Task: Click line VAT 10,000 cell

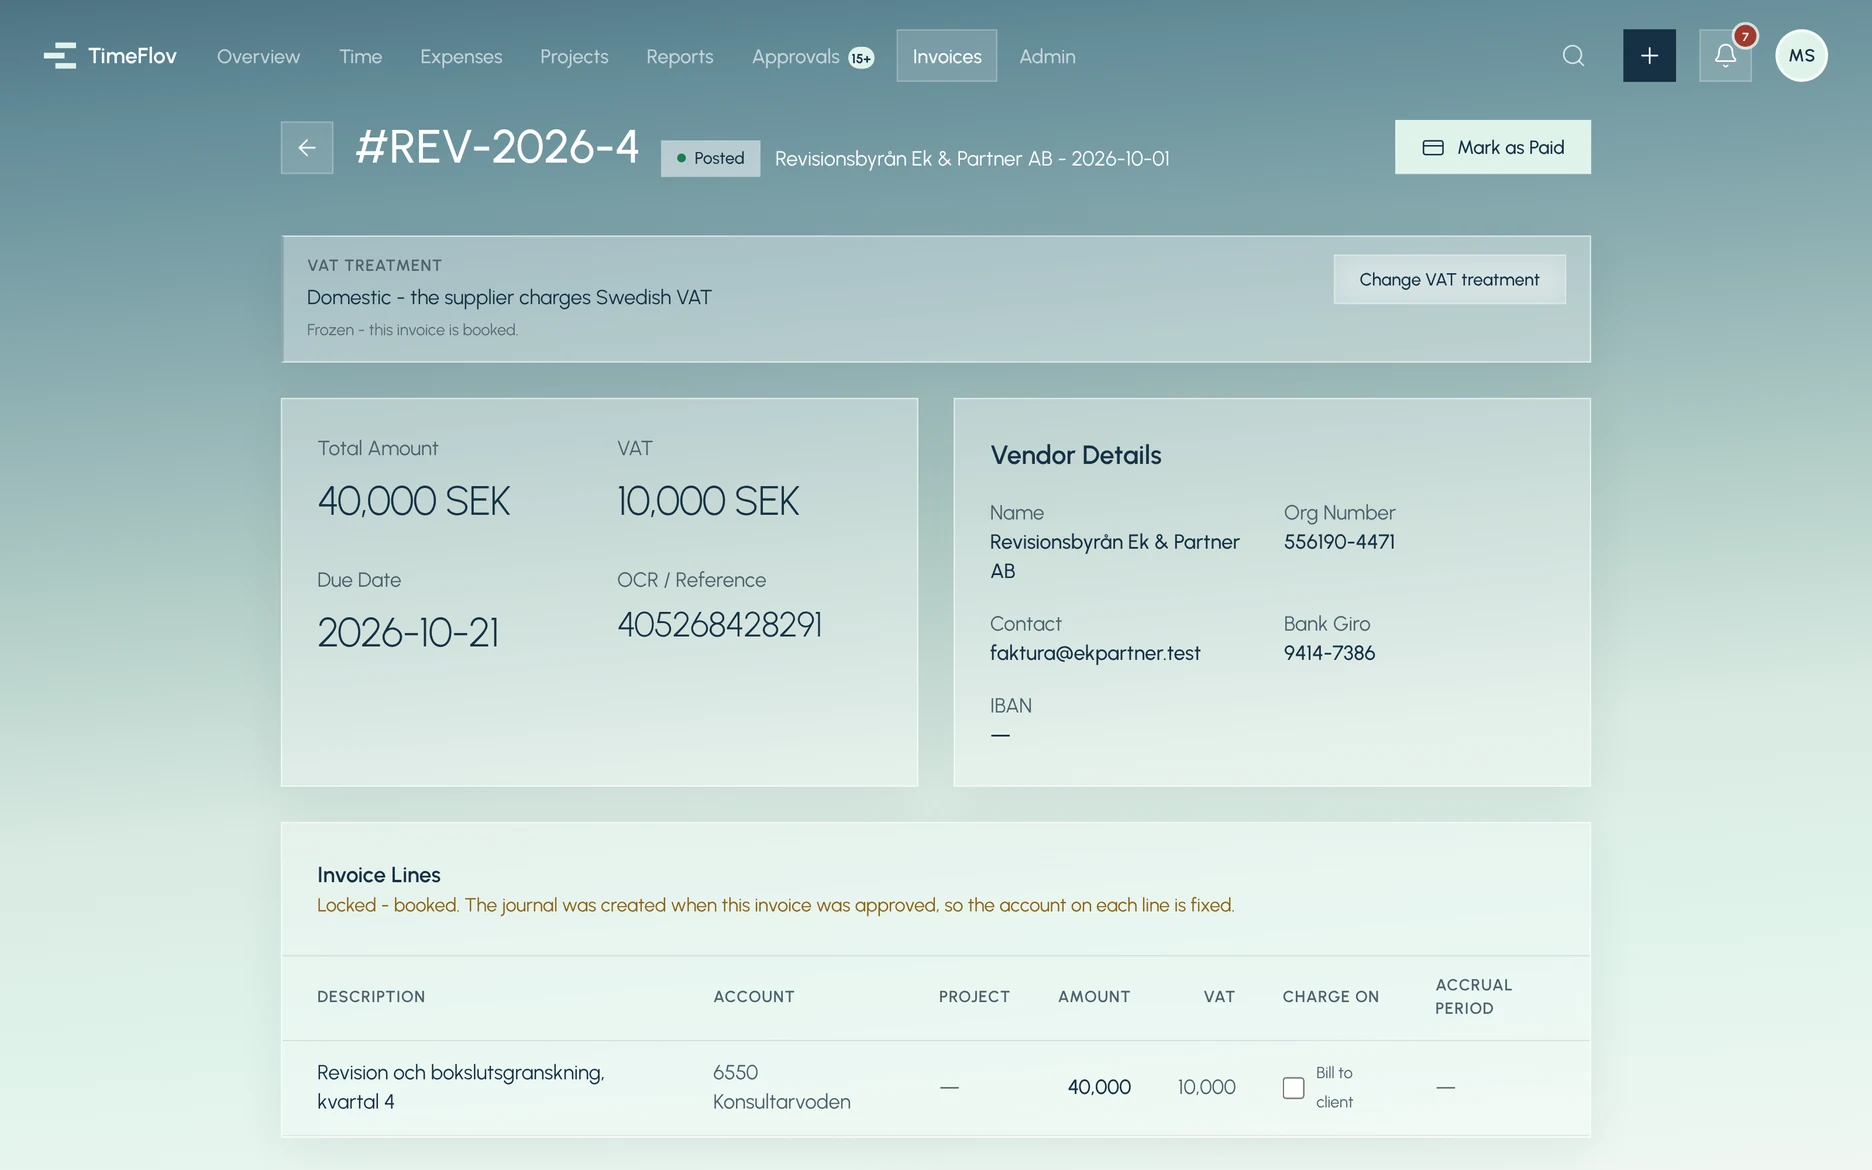Action: point(1206,1087)
